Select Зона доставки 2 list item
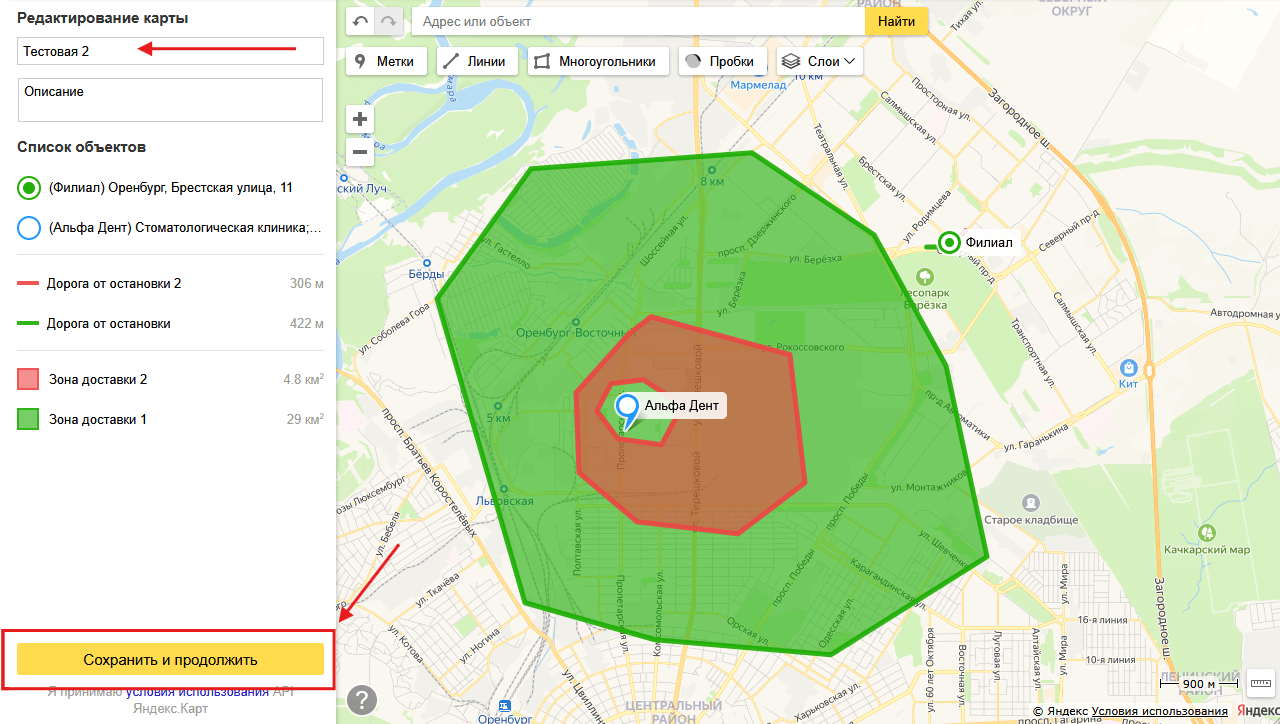Image resolution: width=1280 pixels, height=724 pixels. 169,379
